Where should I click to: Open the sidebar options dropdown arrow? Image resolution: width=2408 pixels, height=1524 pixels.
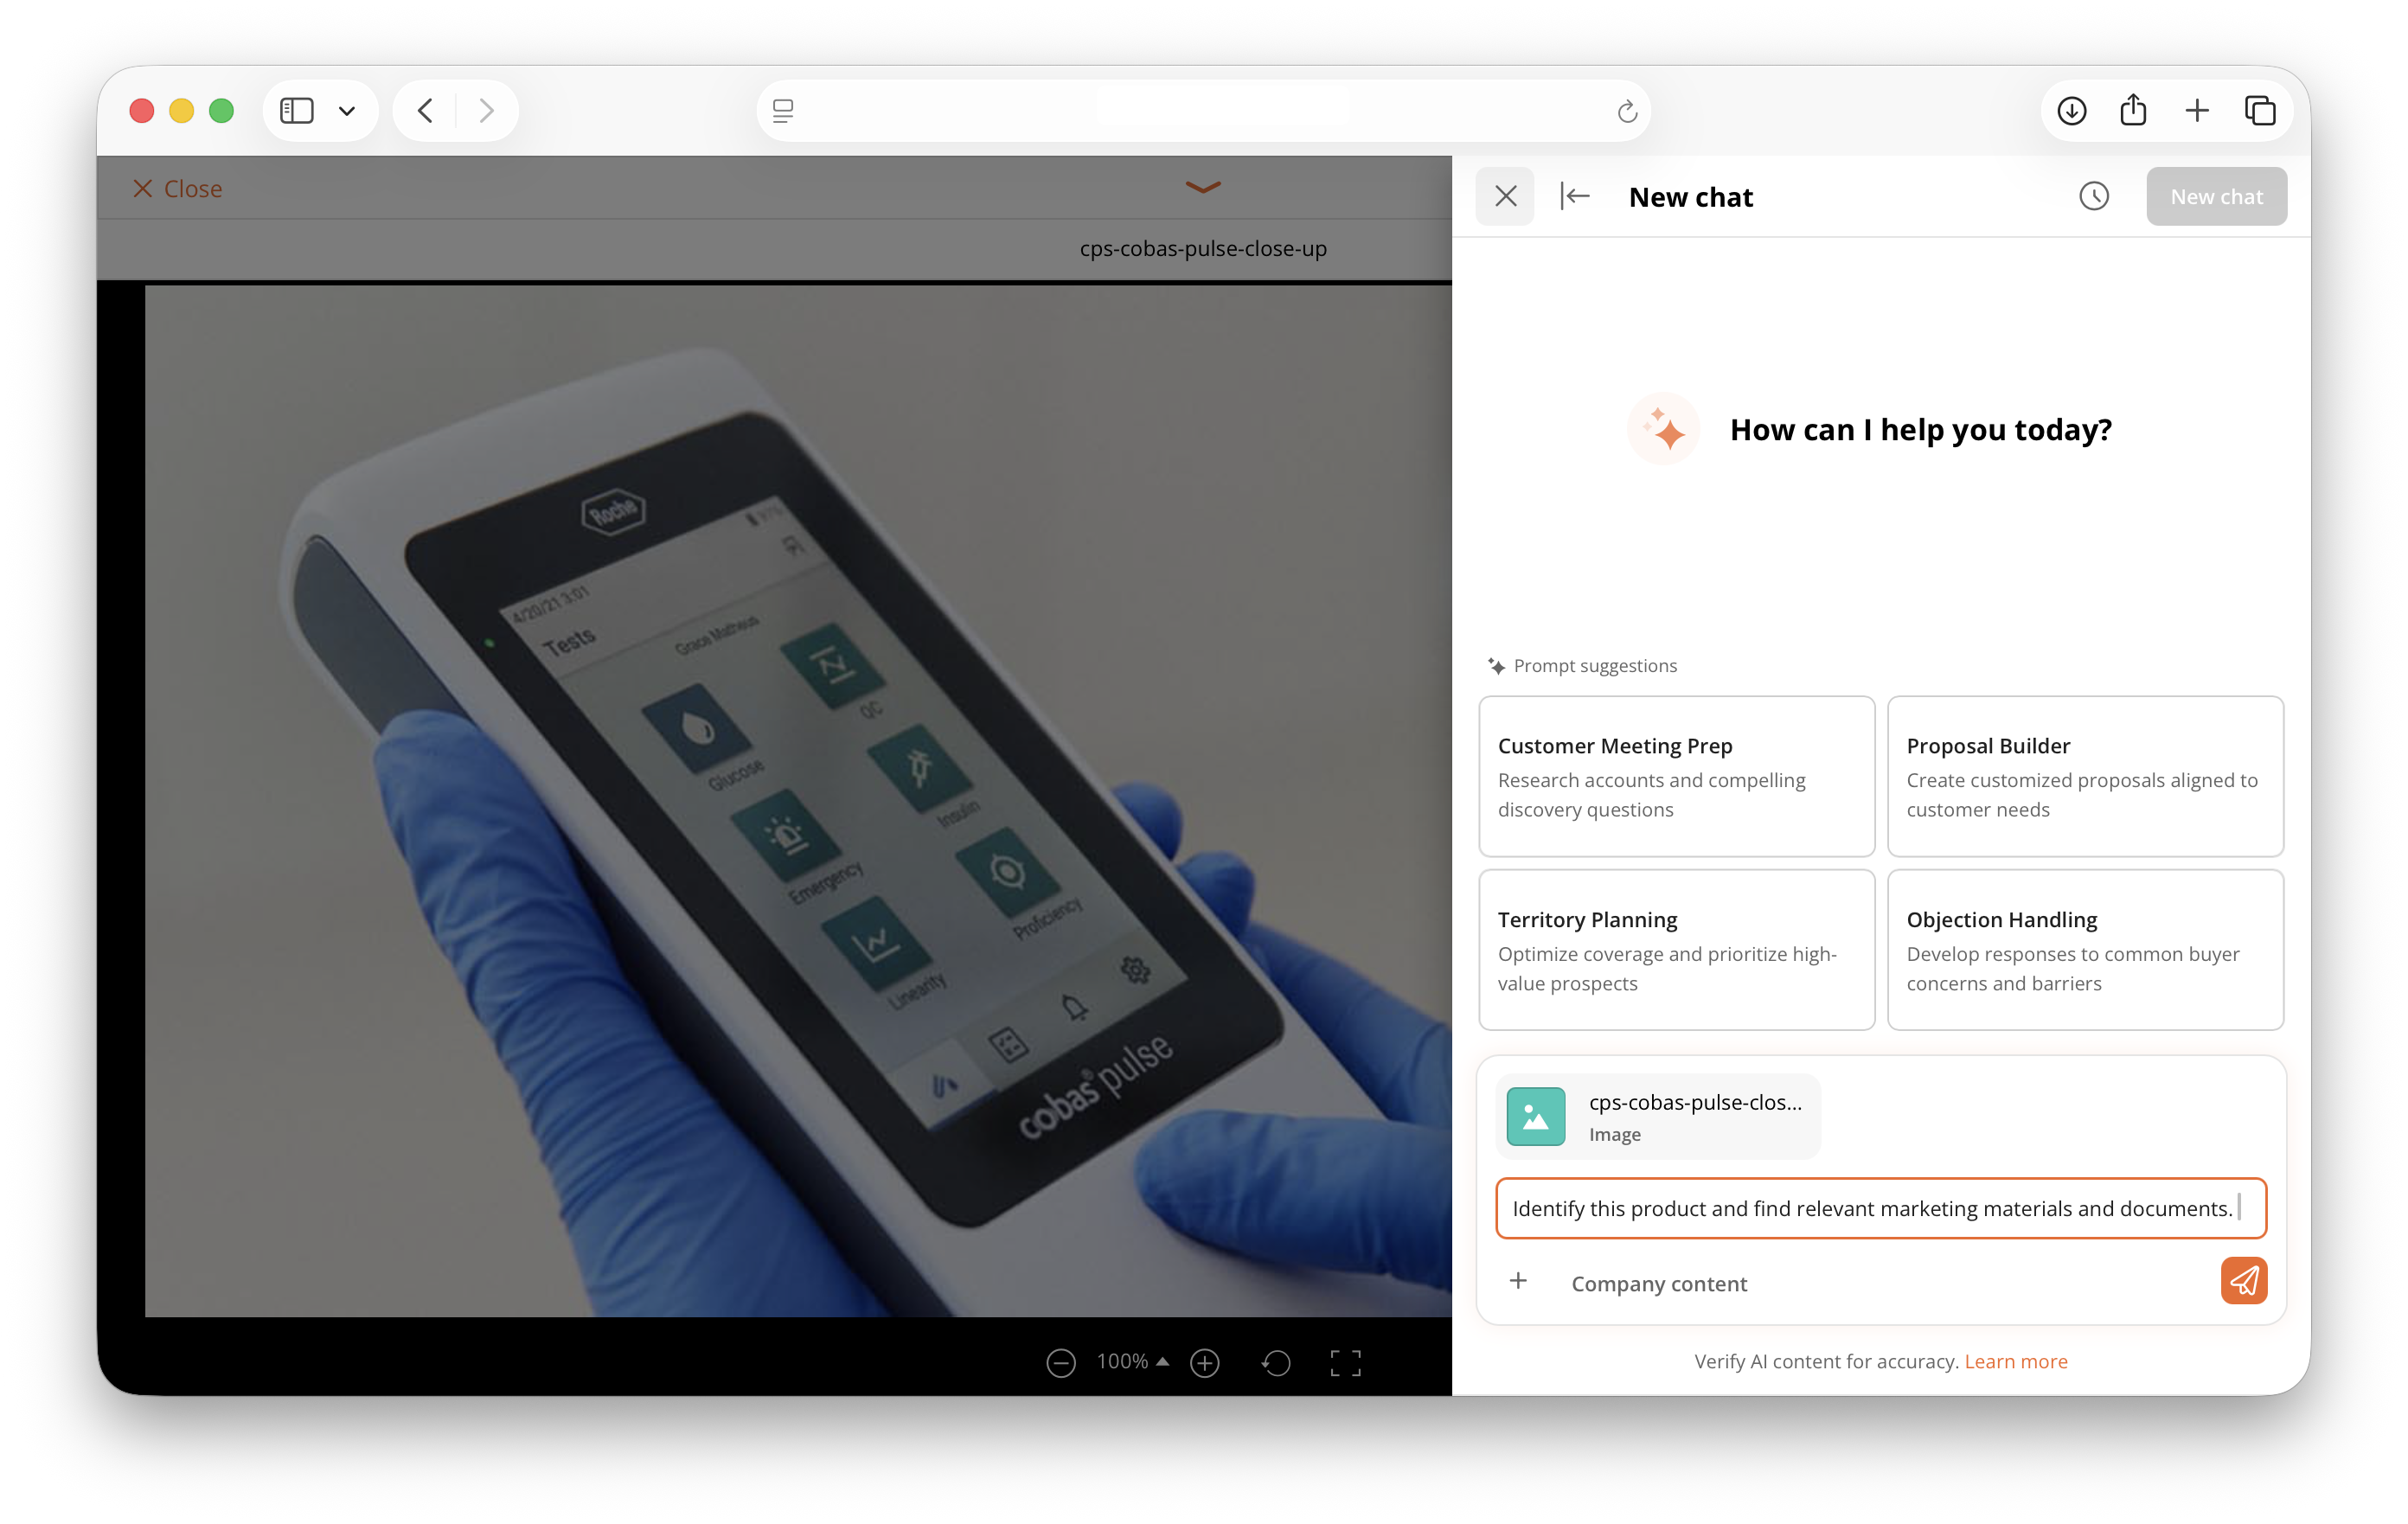[347, 111]
